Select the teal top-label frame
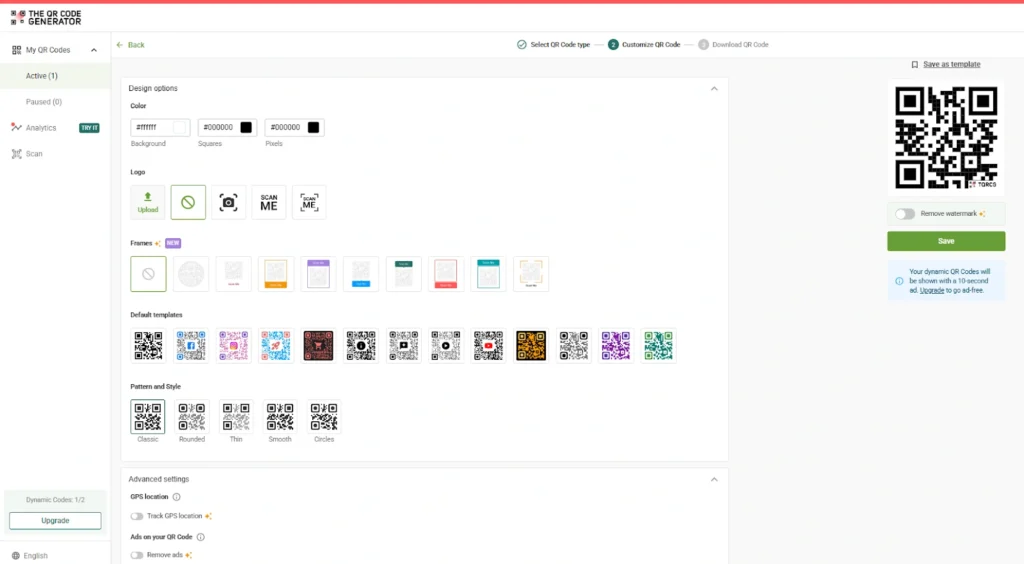This screenshot has width=1024, height=564. [488, 274]
